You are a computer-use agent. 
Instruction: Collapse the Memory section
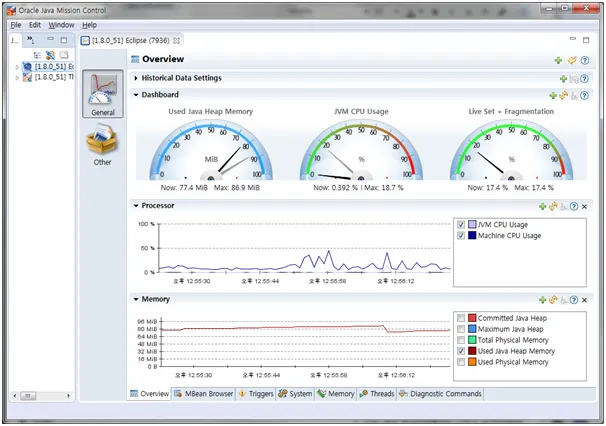pyautogui.click(x=136, y=299)
